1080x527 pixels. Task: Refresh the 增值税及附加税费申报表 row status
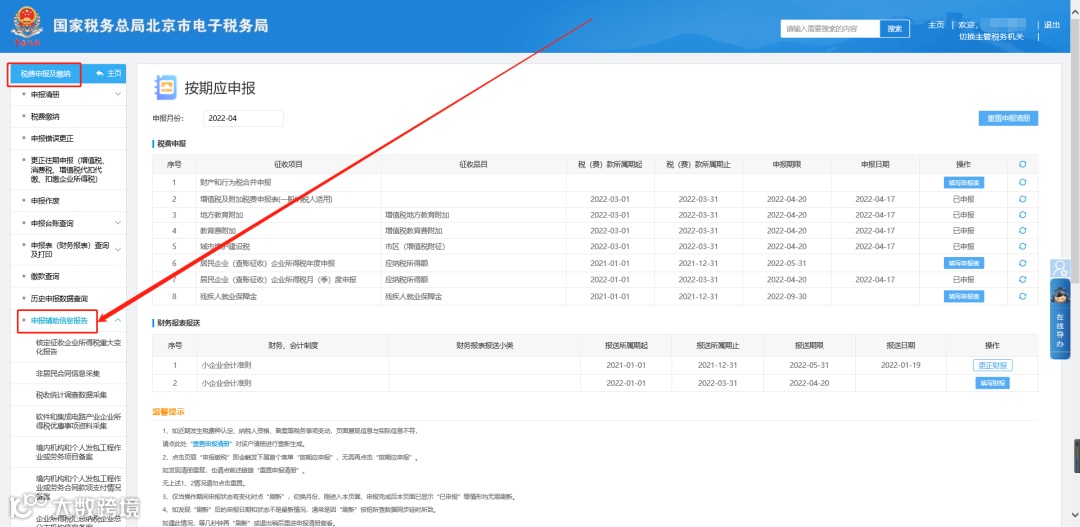click(x=1022, y=199)
